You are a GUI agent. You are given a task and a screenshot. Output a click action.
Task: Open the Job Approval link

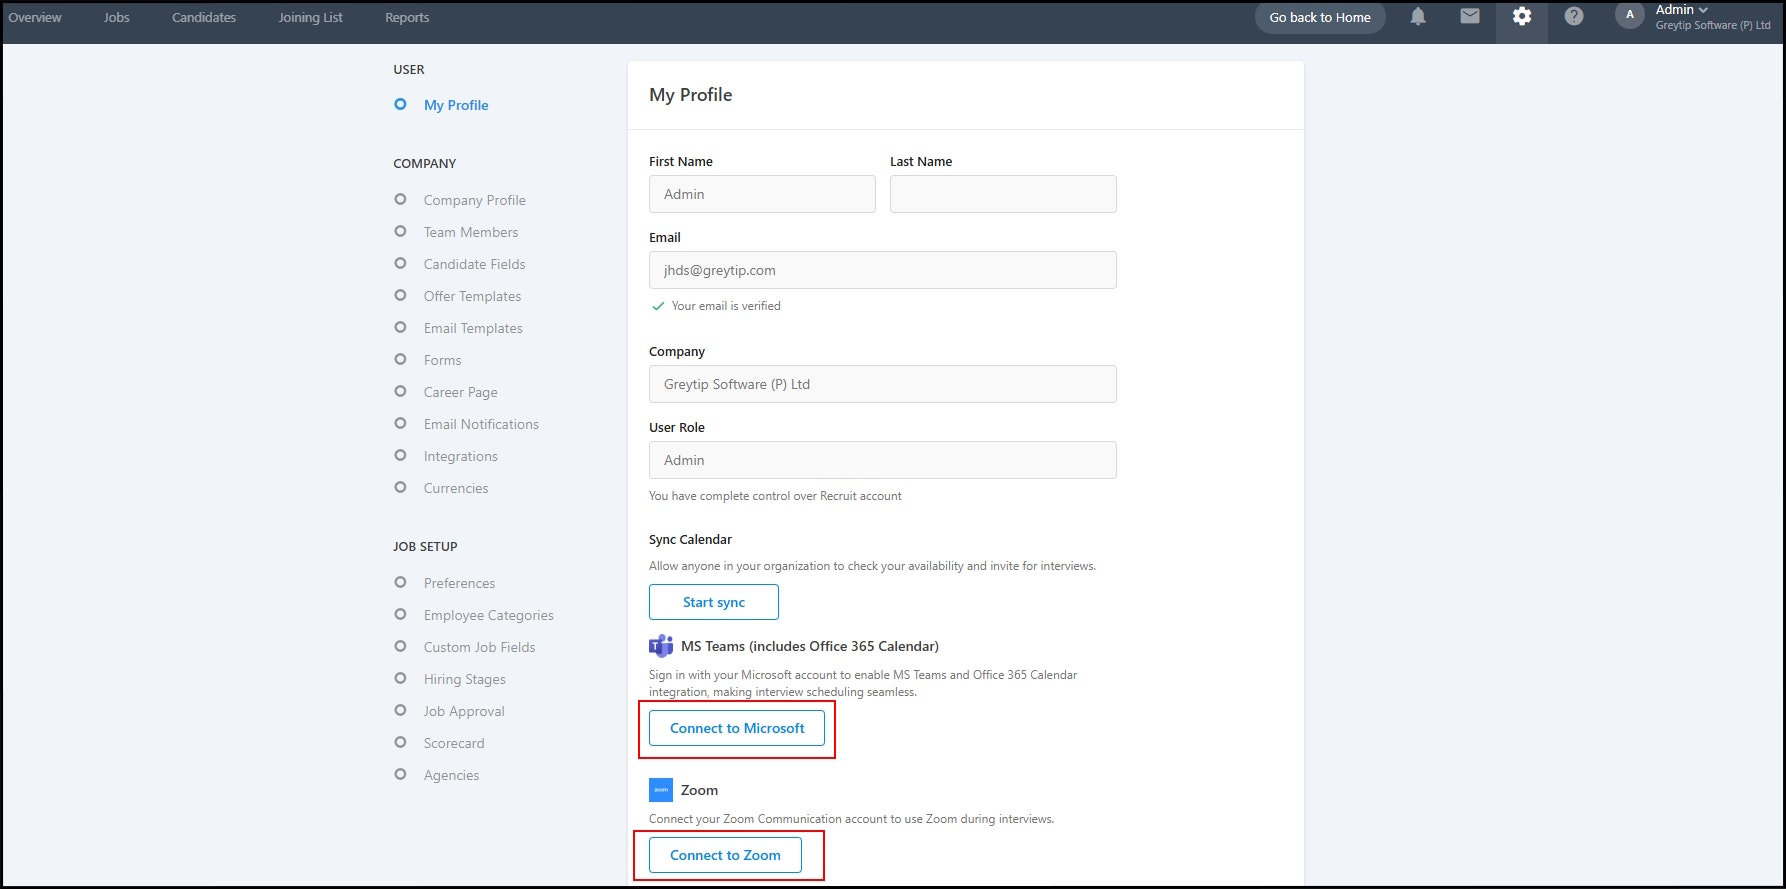tap(464, 711)
